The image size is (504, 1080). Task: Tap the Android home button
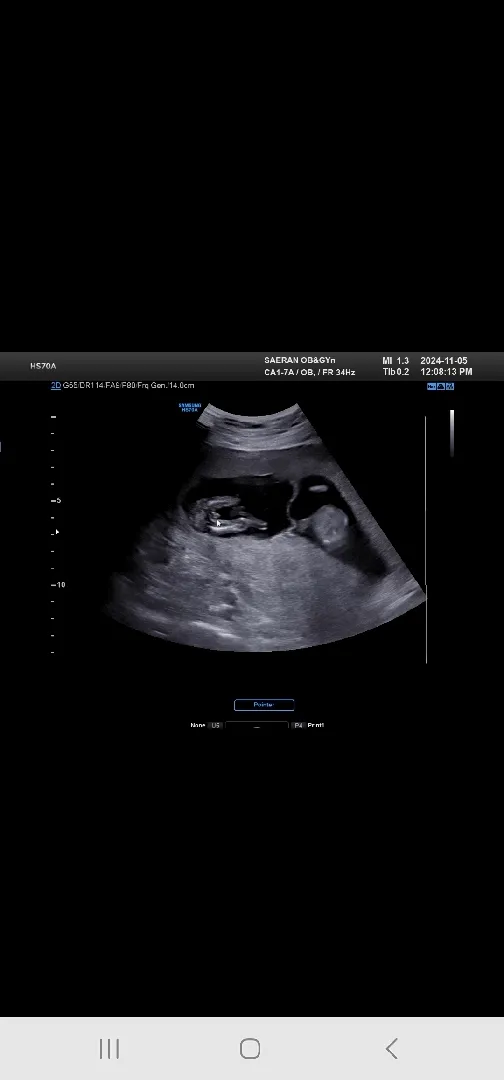pyautogui.click(x=250, y=1049)
